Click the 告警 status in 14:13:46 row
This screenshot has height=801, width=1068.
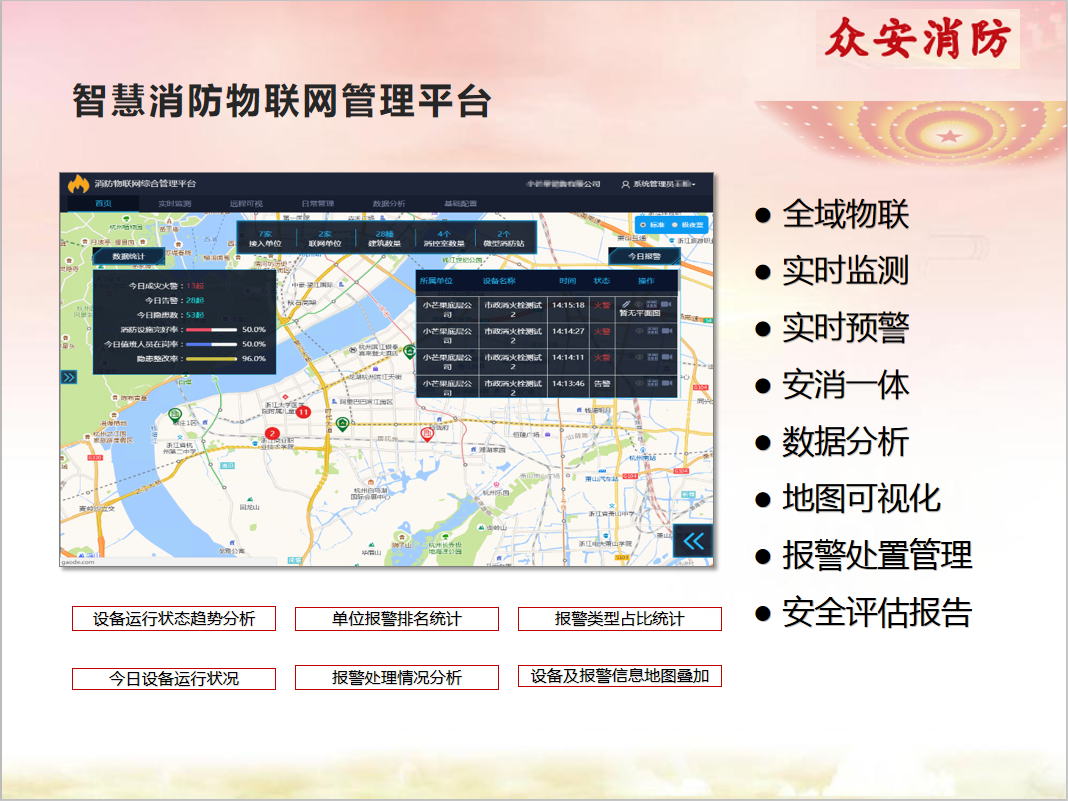[602, 383]
